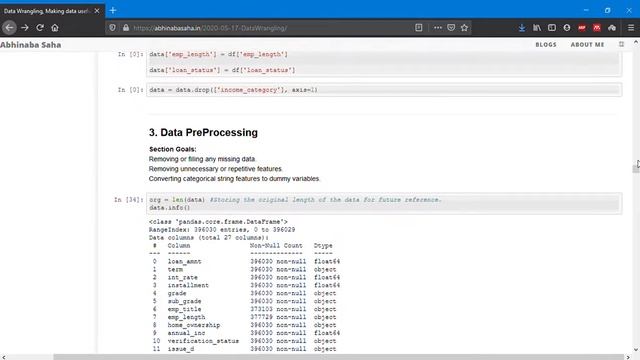640x360 pixels.
Task: Click the icon right of ABOUT ME
Action: click(x=621, y=44)
